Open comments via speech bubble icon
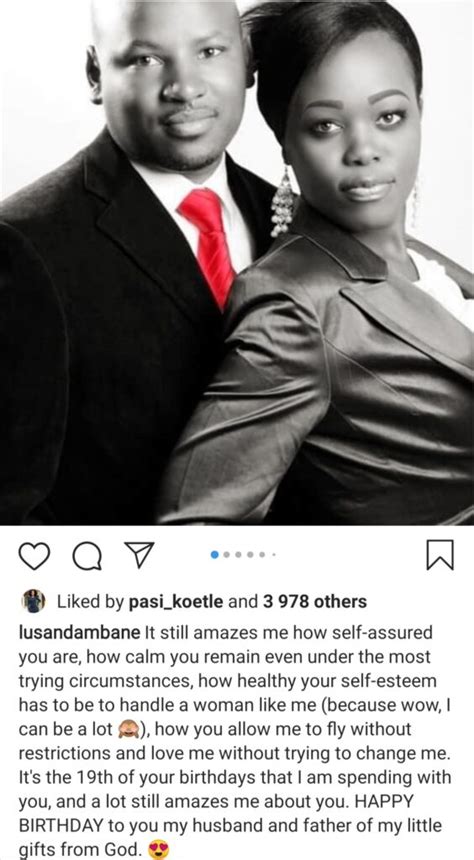Viewport: 474px width, 860px height. coord(87,556)
